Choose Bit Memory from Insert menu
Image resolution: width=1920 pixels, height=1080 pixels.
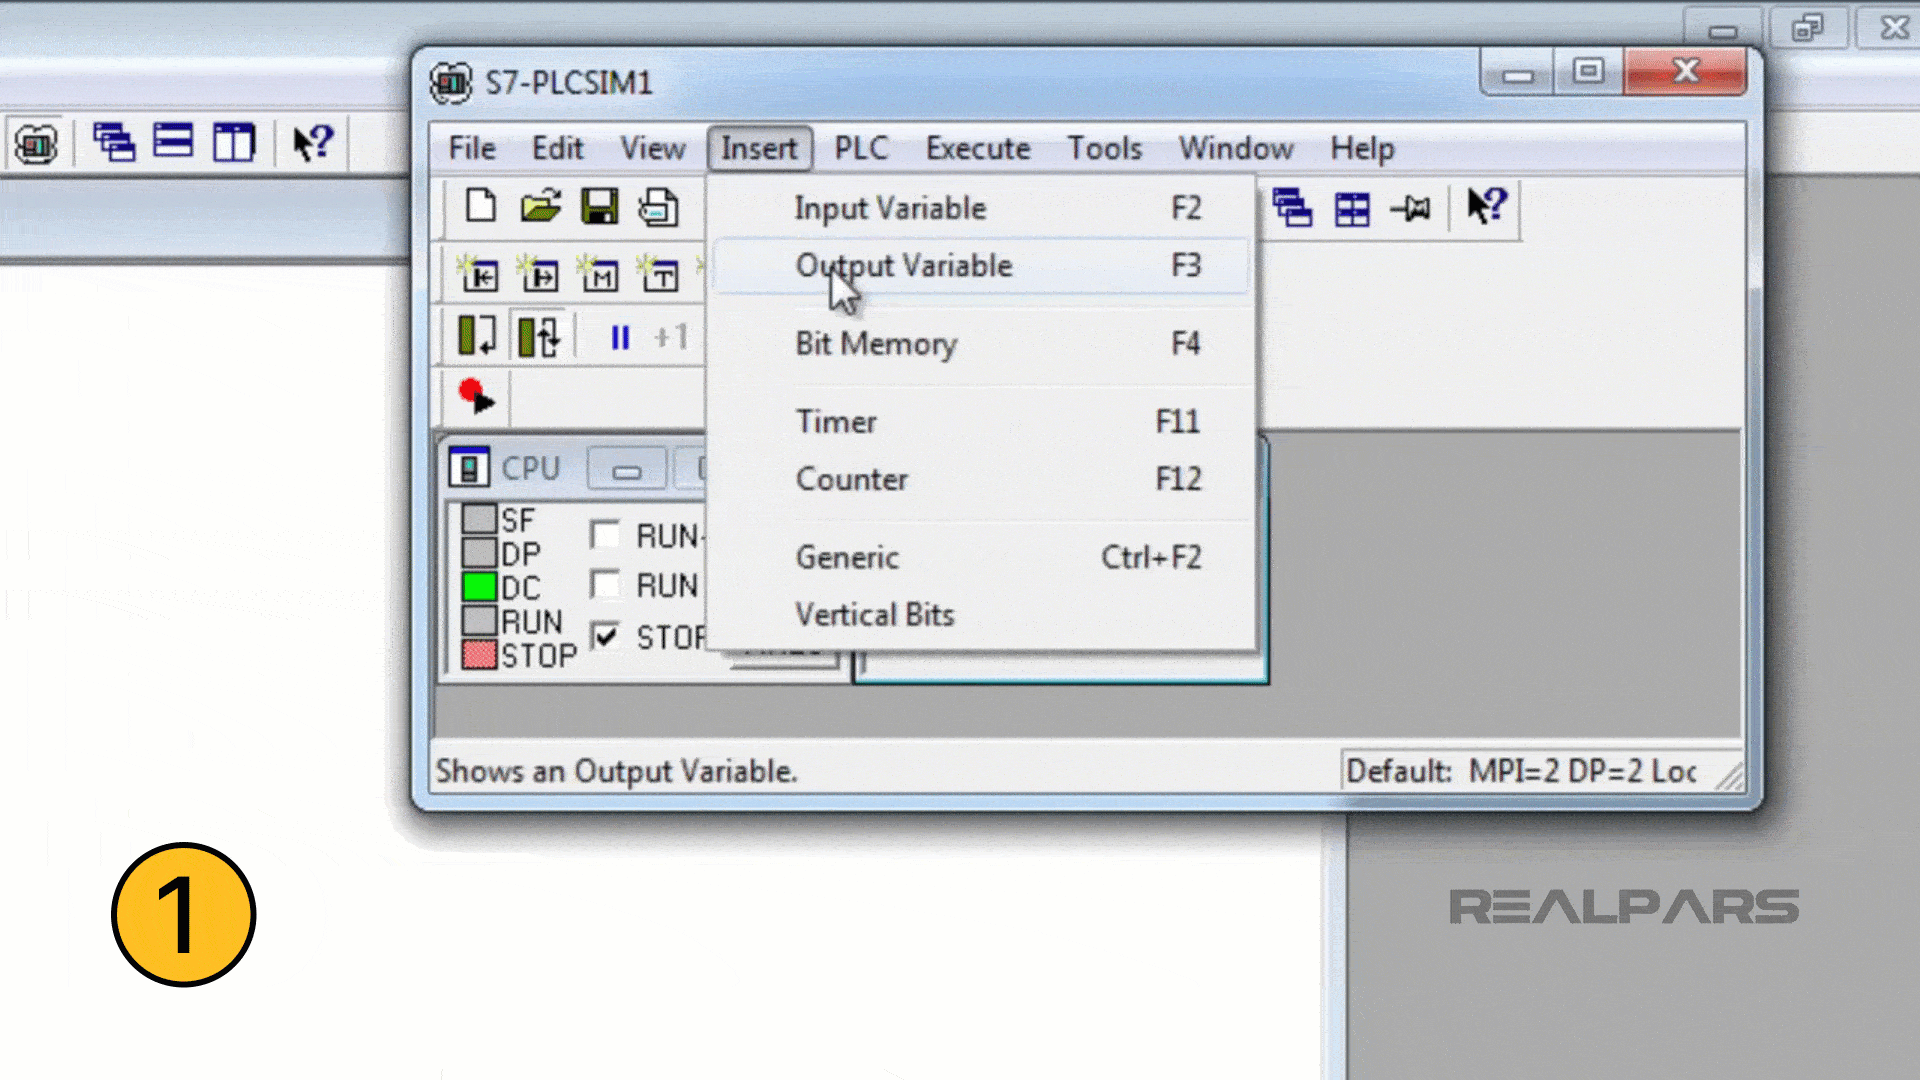[982, 344]
